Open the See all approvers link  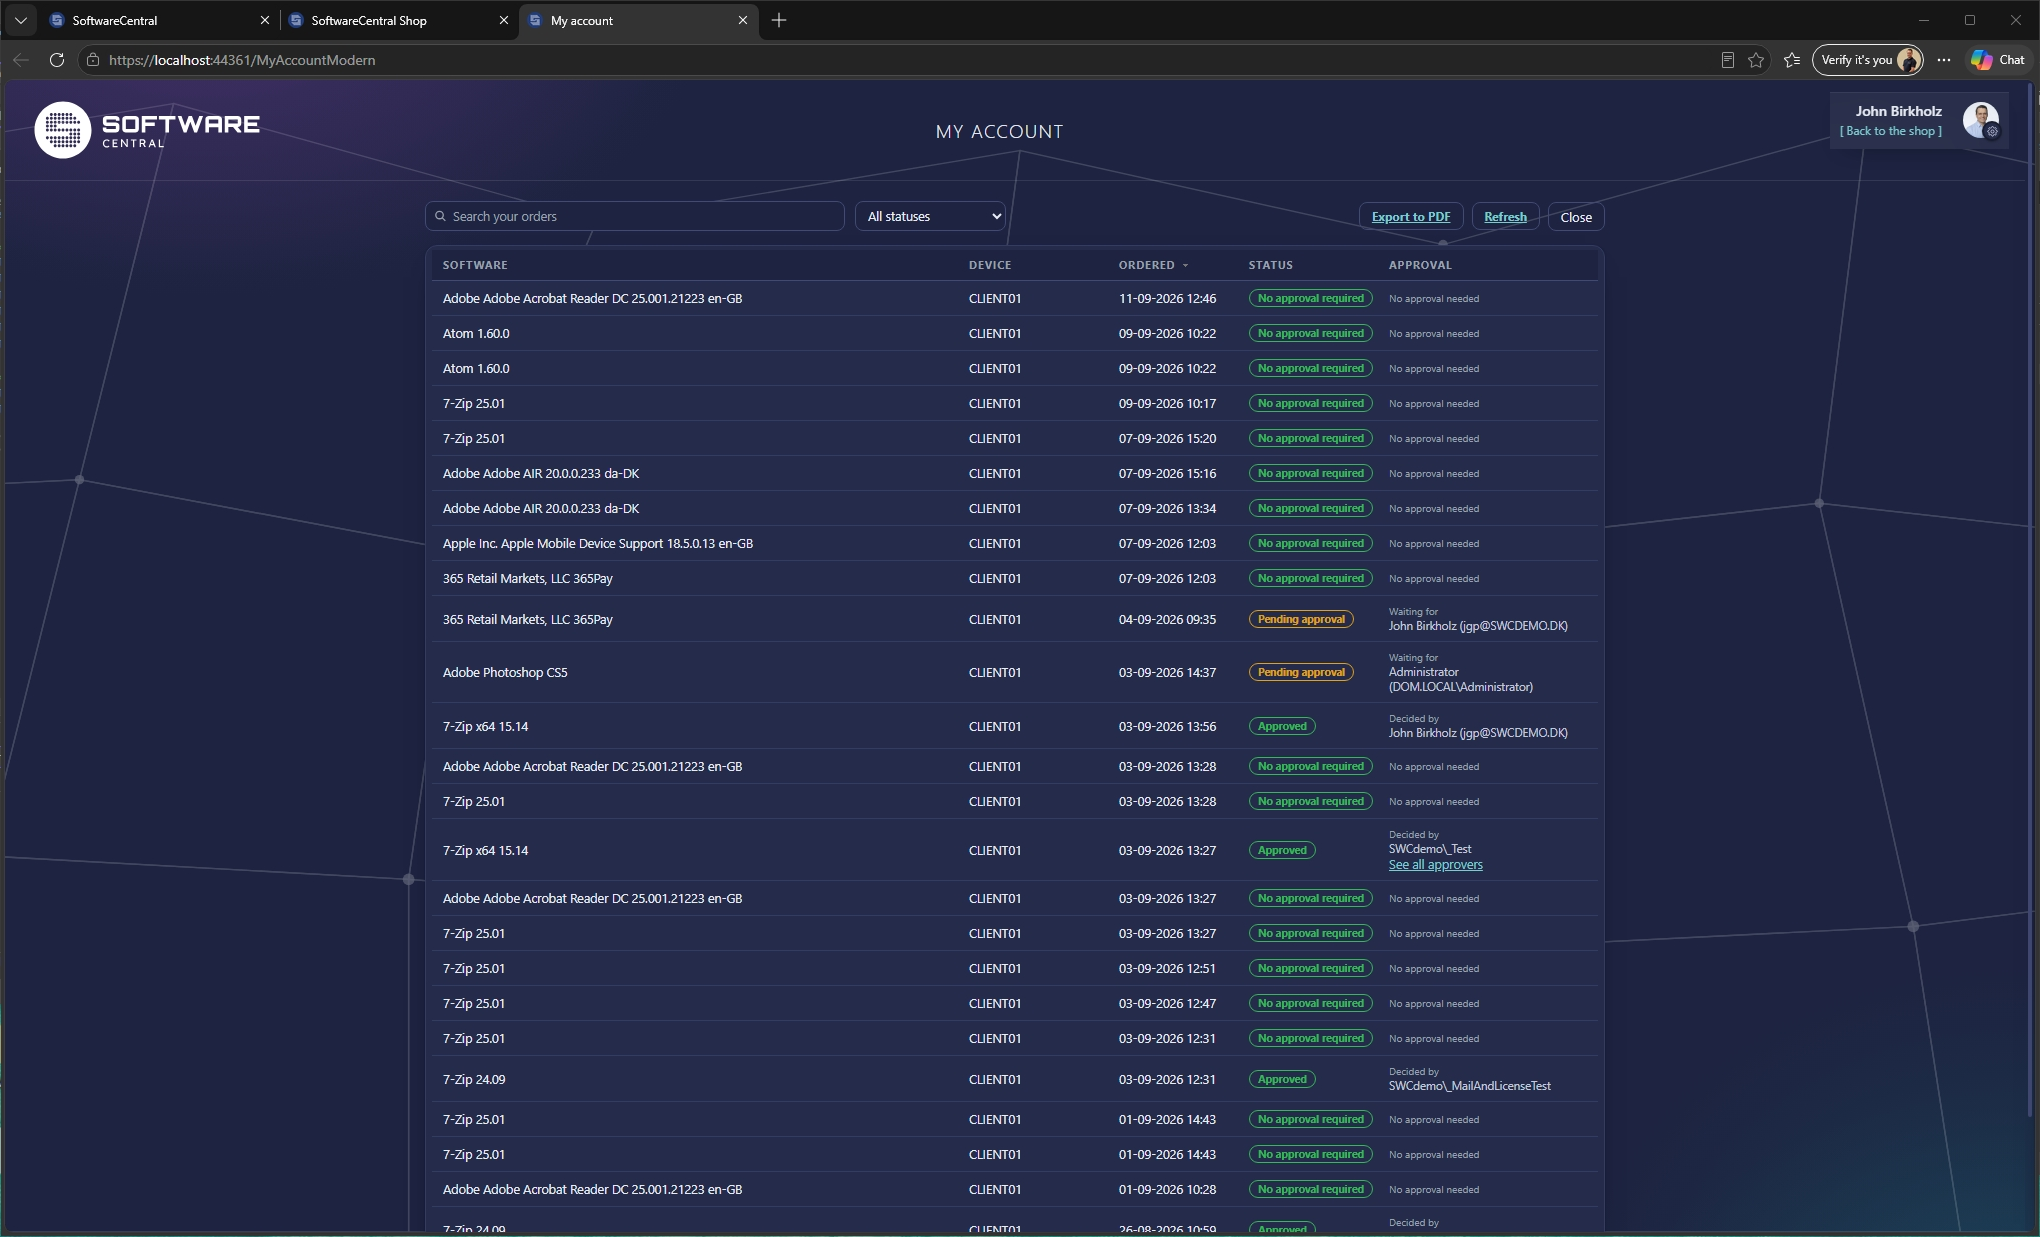(x=1435, y=865)
